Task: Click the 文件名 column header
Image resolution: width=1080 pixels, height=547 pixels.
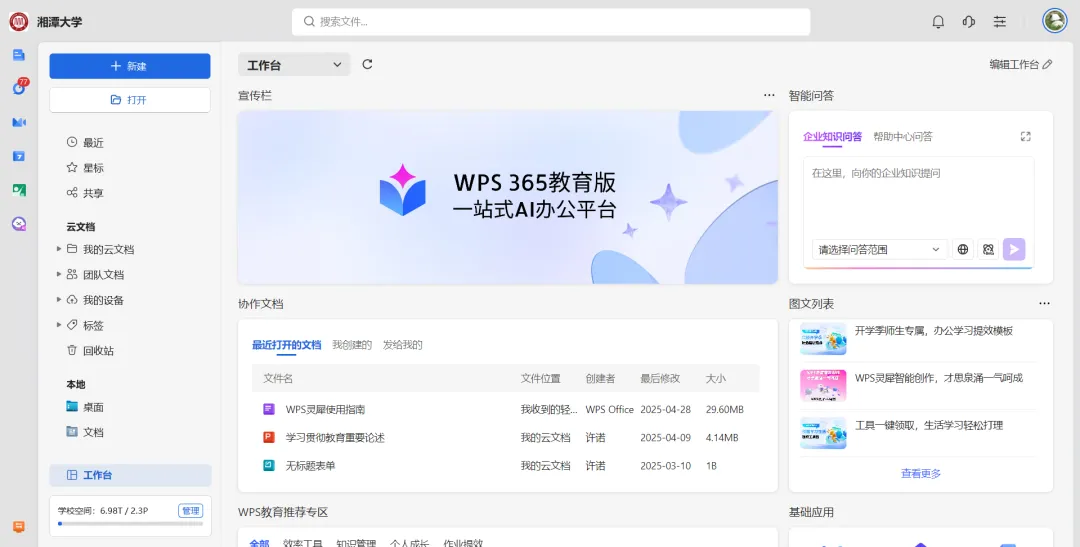Action: pyautogui.click(x=278, y=378)
